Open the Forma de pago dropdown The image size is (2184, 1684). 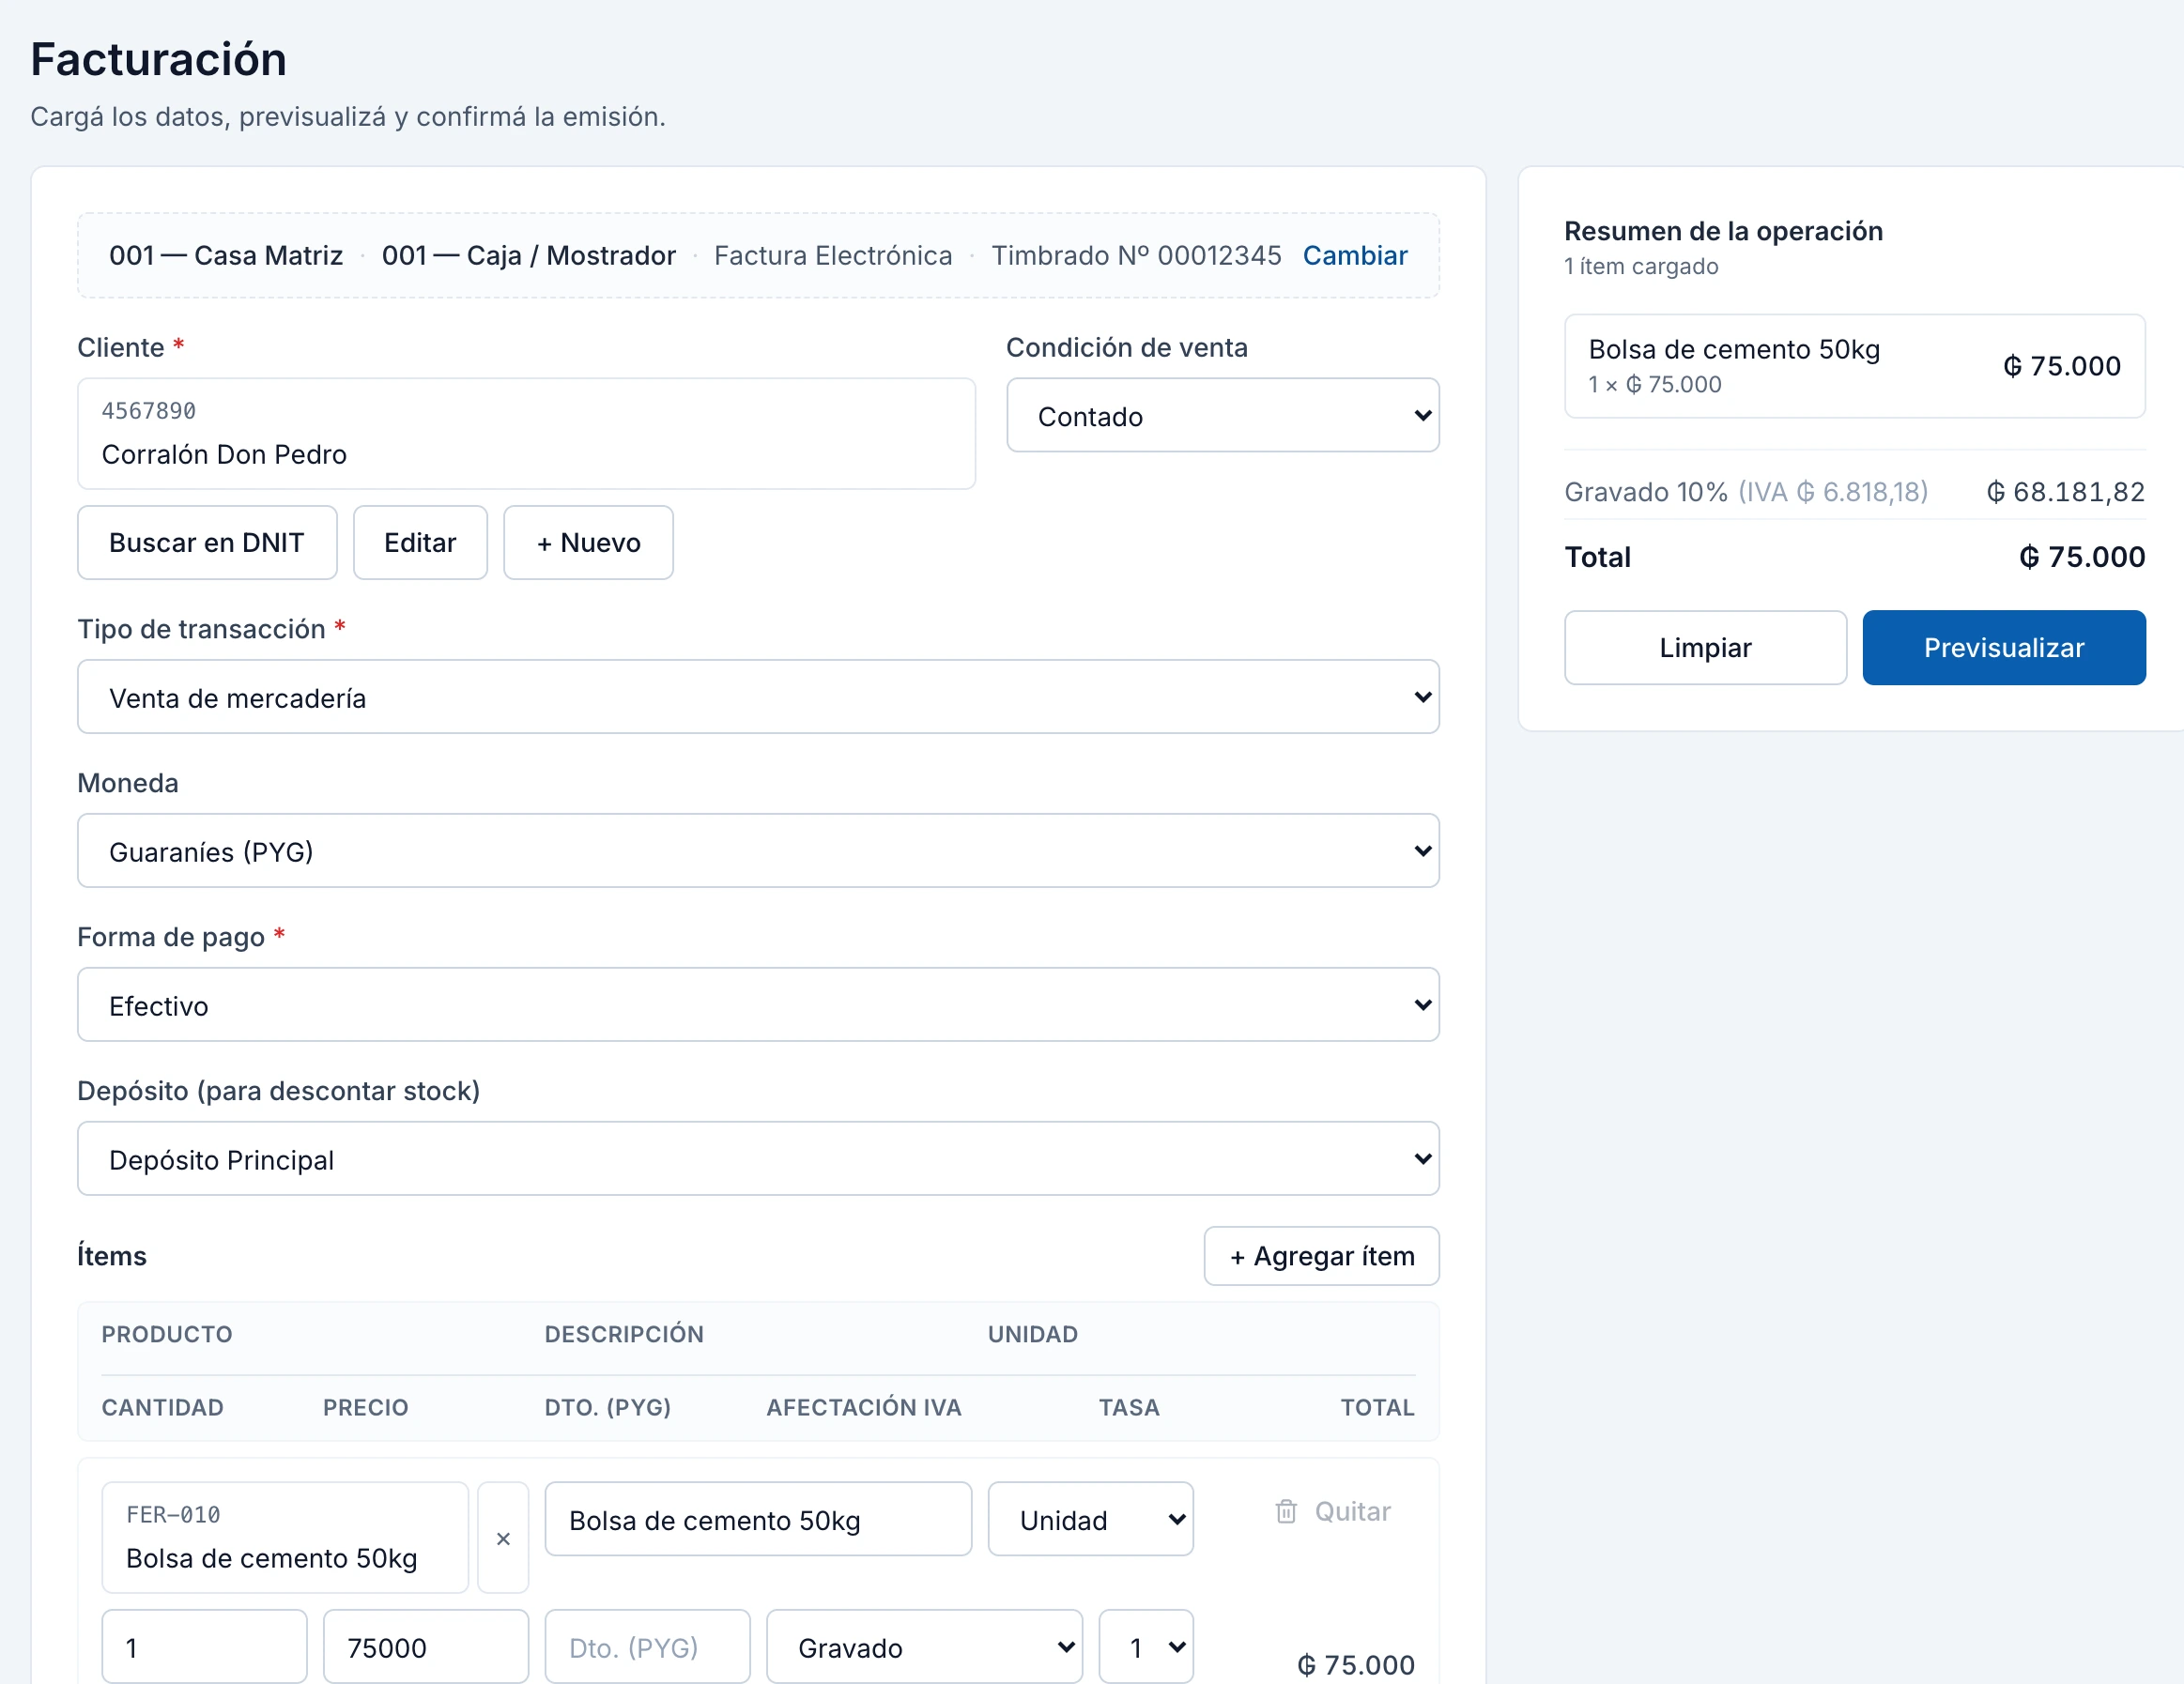coord(758,1005)
